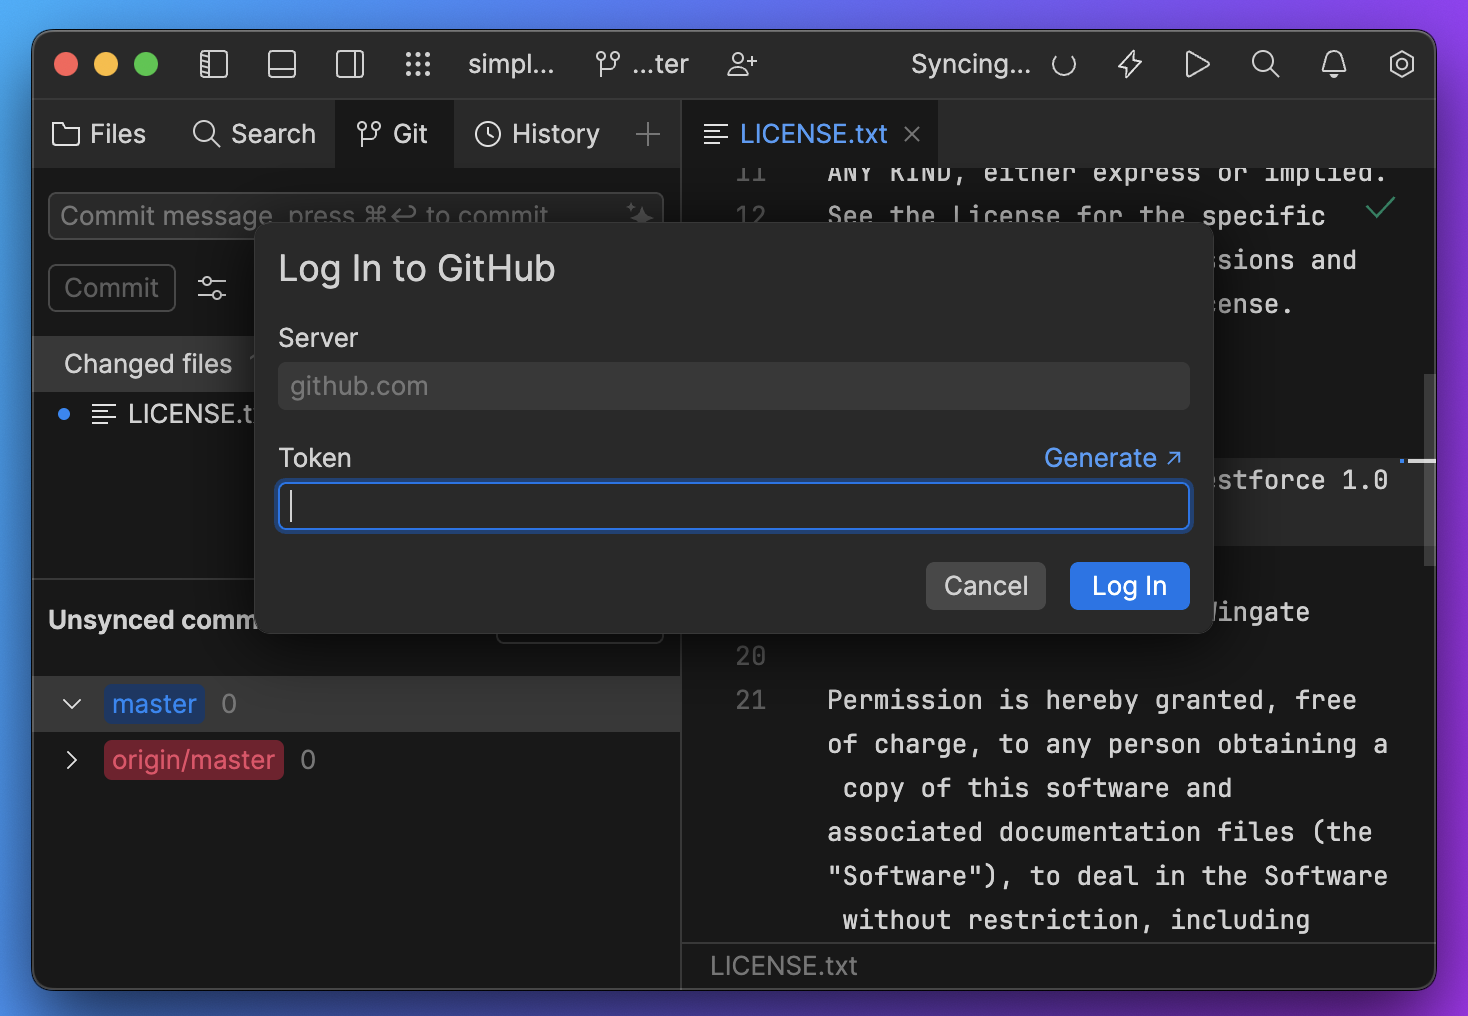The image size is (1468, 1016).
Task: Add a new panel tab with plus icon
Action: point(648,134)
